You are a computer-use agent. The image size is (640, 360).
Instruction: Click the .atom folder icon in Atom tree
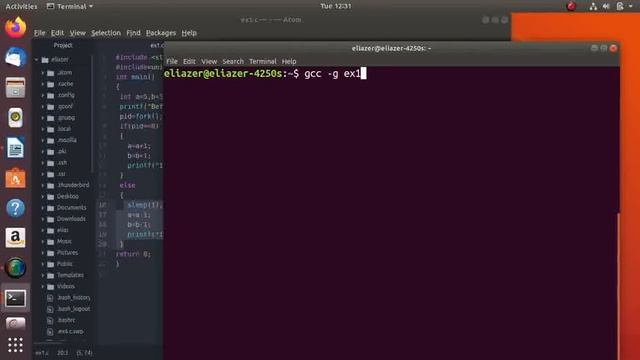51,73
